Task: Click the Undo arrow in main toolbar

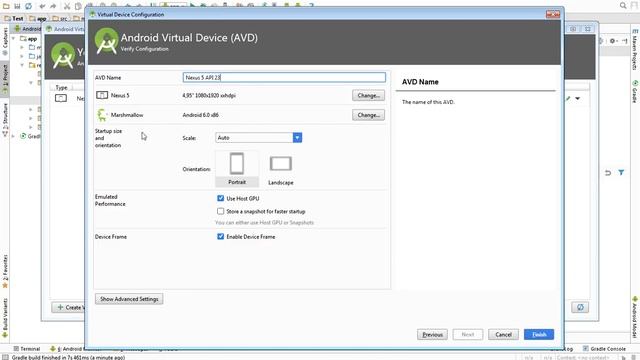Action: pos(42,6)
